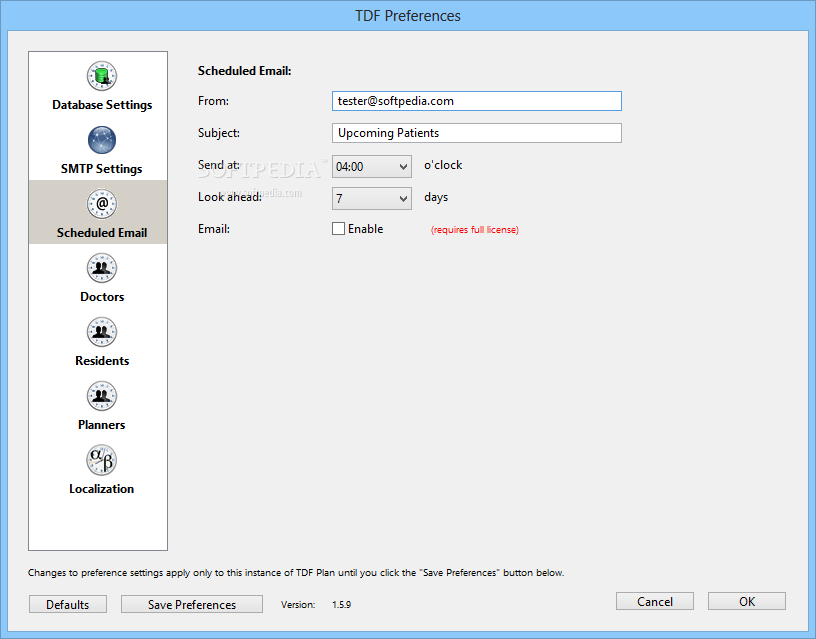
Task: Click the From email address field
Action: 477,101
